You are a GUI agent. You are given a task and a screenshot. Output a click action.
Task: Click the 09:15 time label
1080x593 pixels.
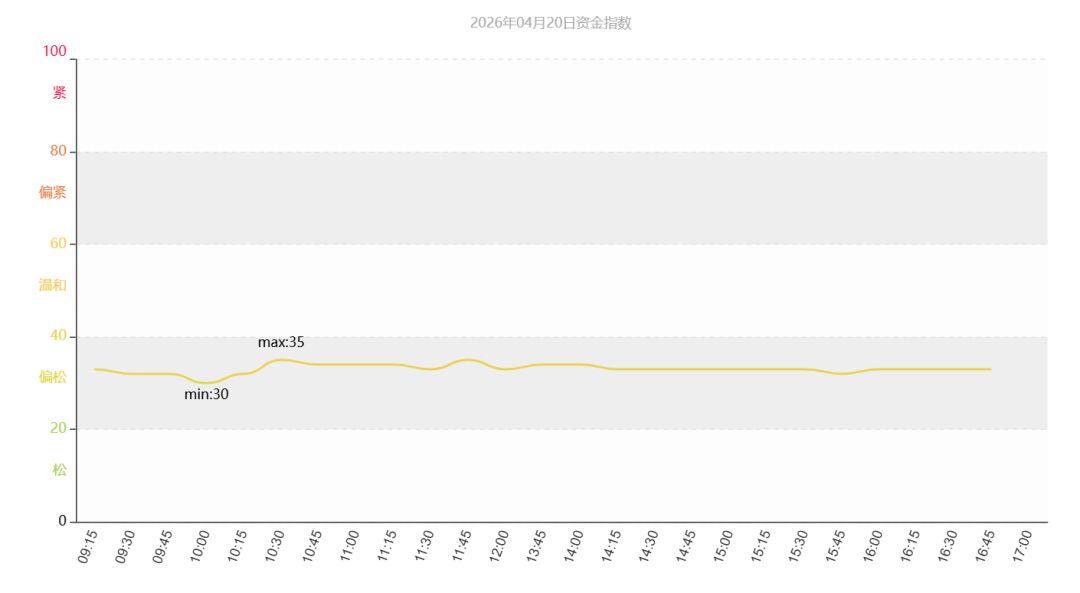tap(88, 547)
